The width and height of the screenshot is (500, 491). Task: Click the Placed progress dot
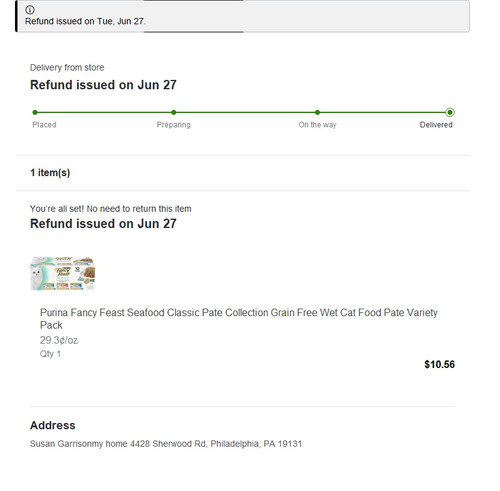[35, 112]
